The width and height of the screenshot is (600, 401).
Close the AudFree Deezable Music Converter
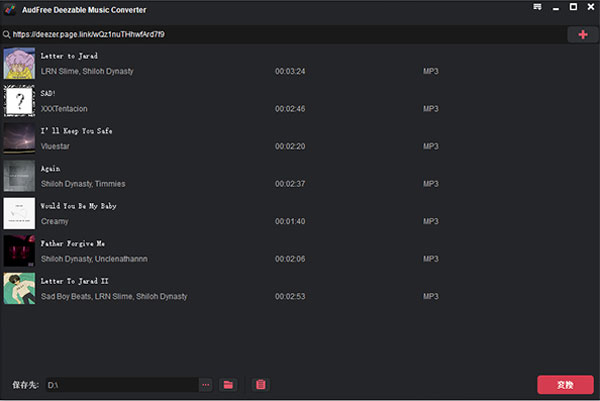click(x=590, y=7)
